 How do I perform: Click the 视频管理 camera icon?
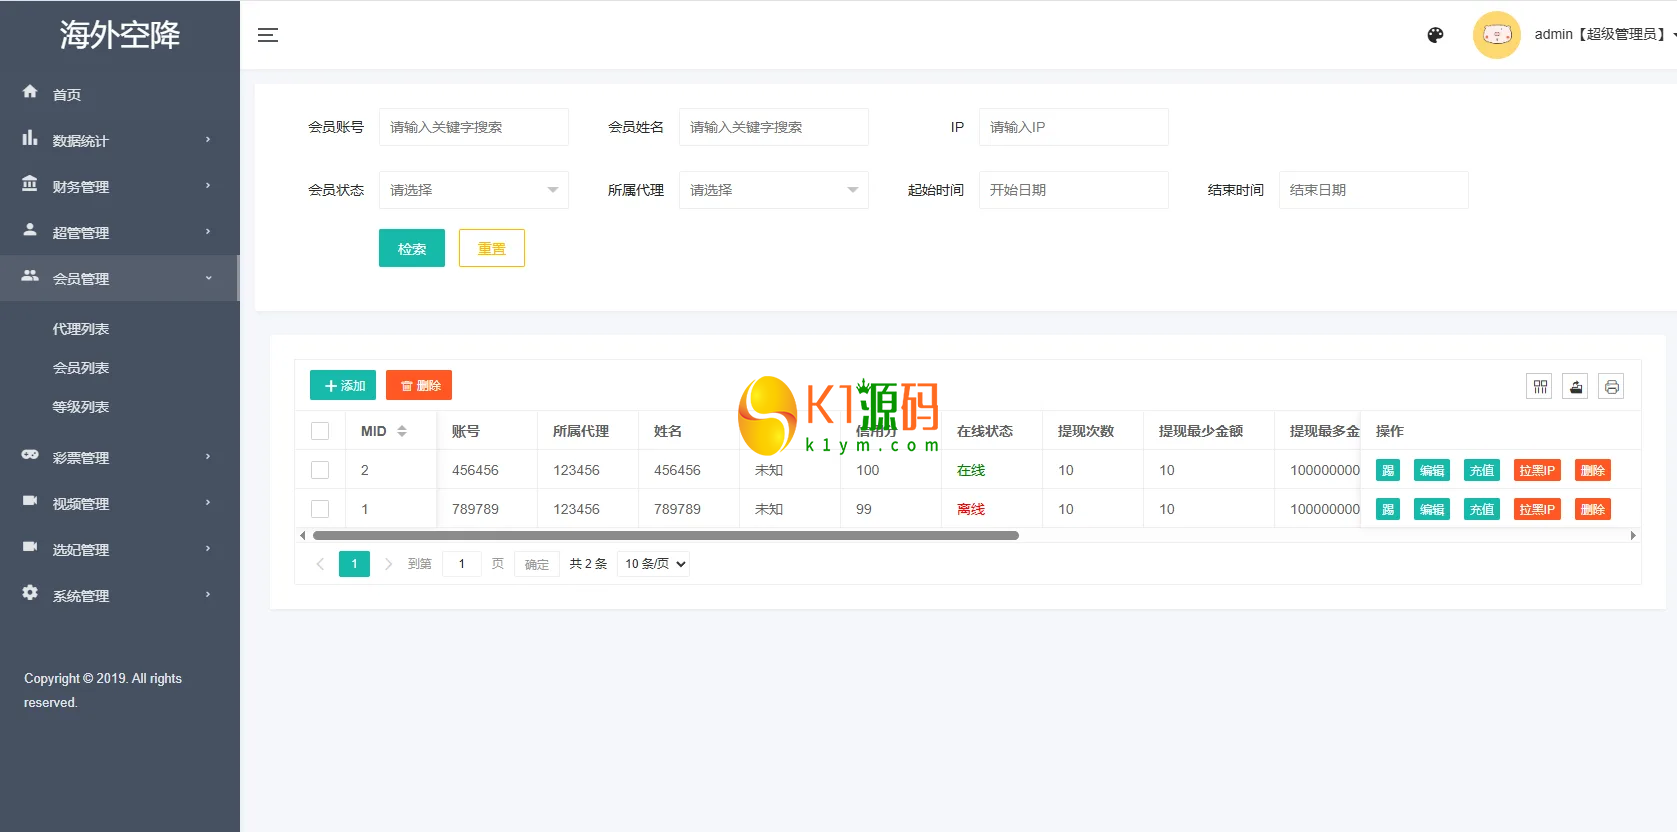pyautogui.click(x=30, y=501)
